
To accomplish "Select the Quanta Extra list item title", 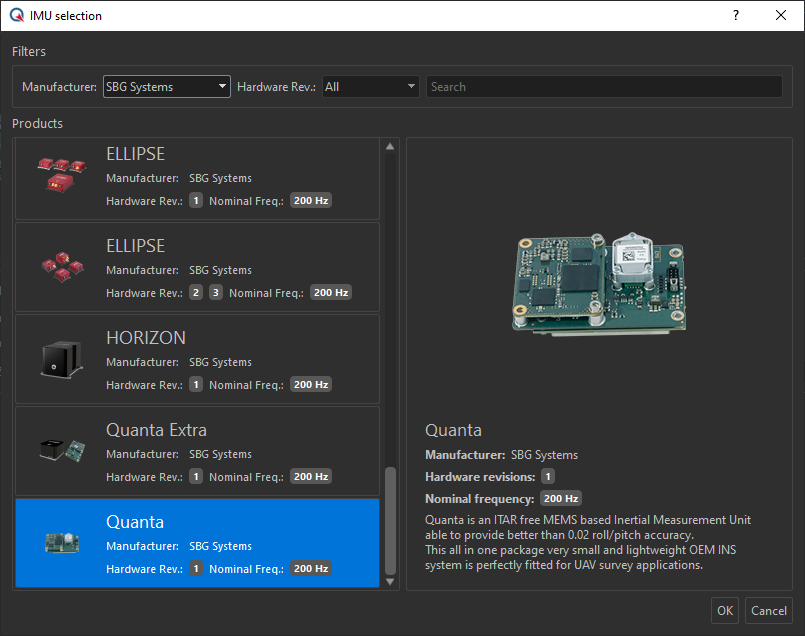I will click(x=156, y=430).
